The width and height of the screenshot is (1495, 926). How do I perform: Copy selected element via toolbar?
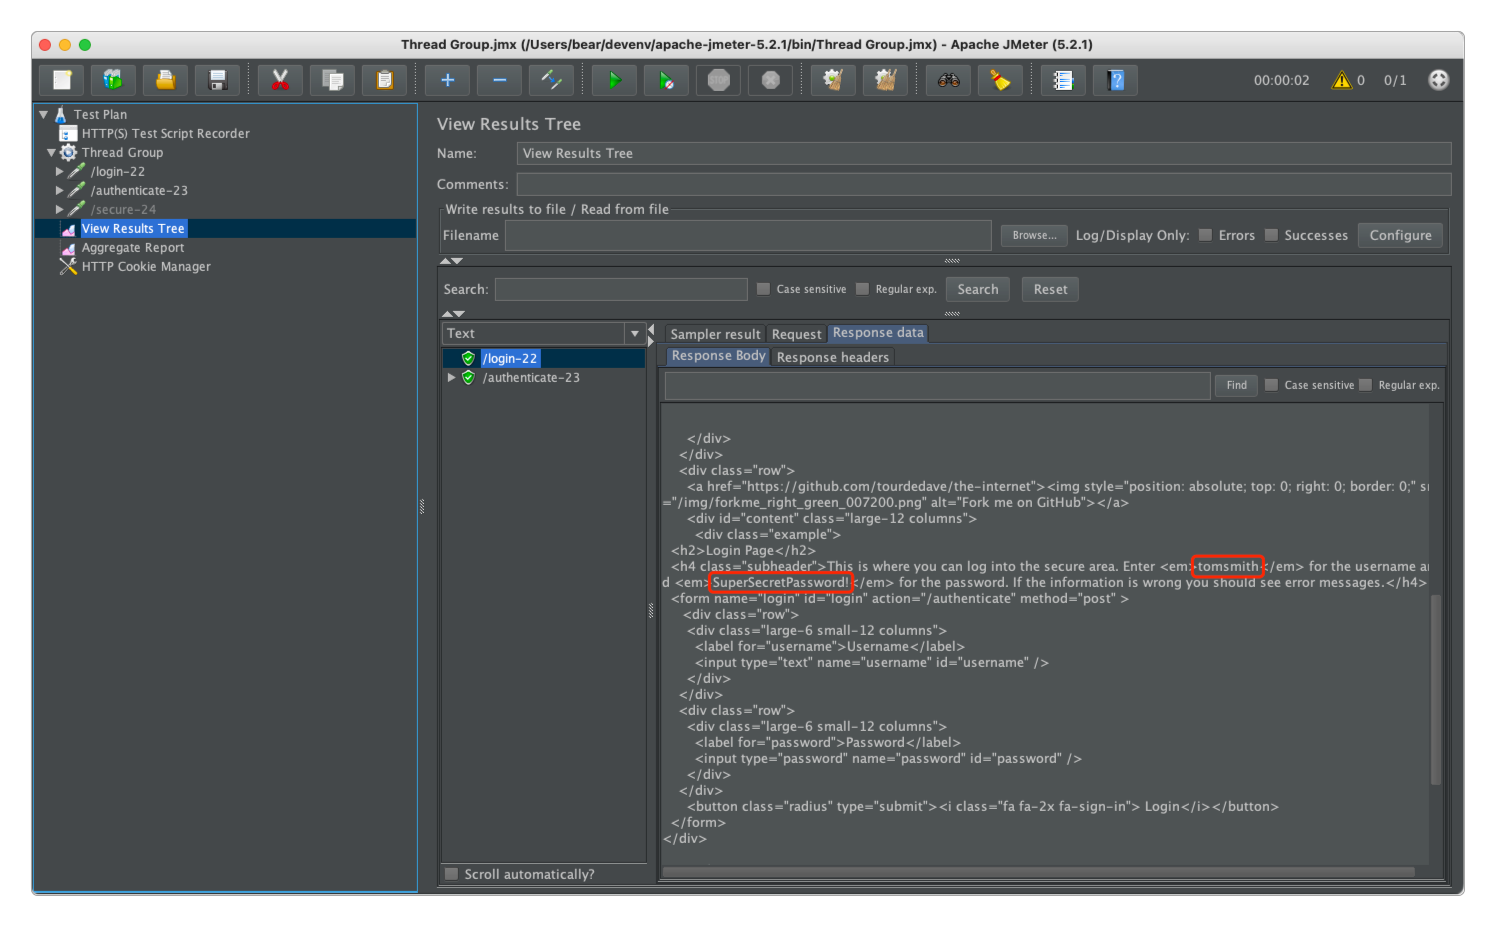click(332, 80)
